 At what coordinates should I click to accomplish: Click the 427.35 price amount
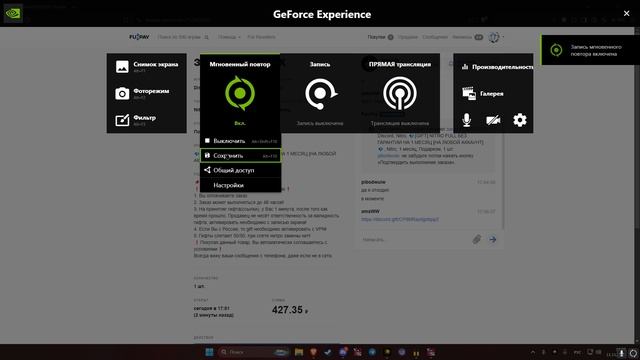tap(290, 310)
